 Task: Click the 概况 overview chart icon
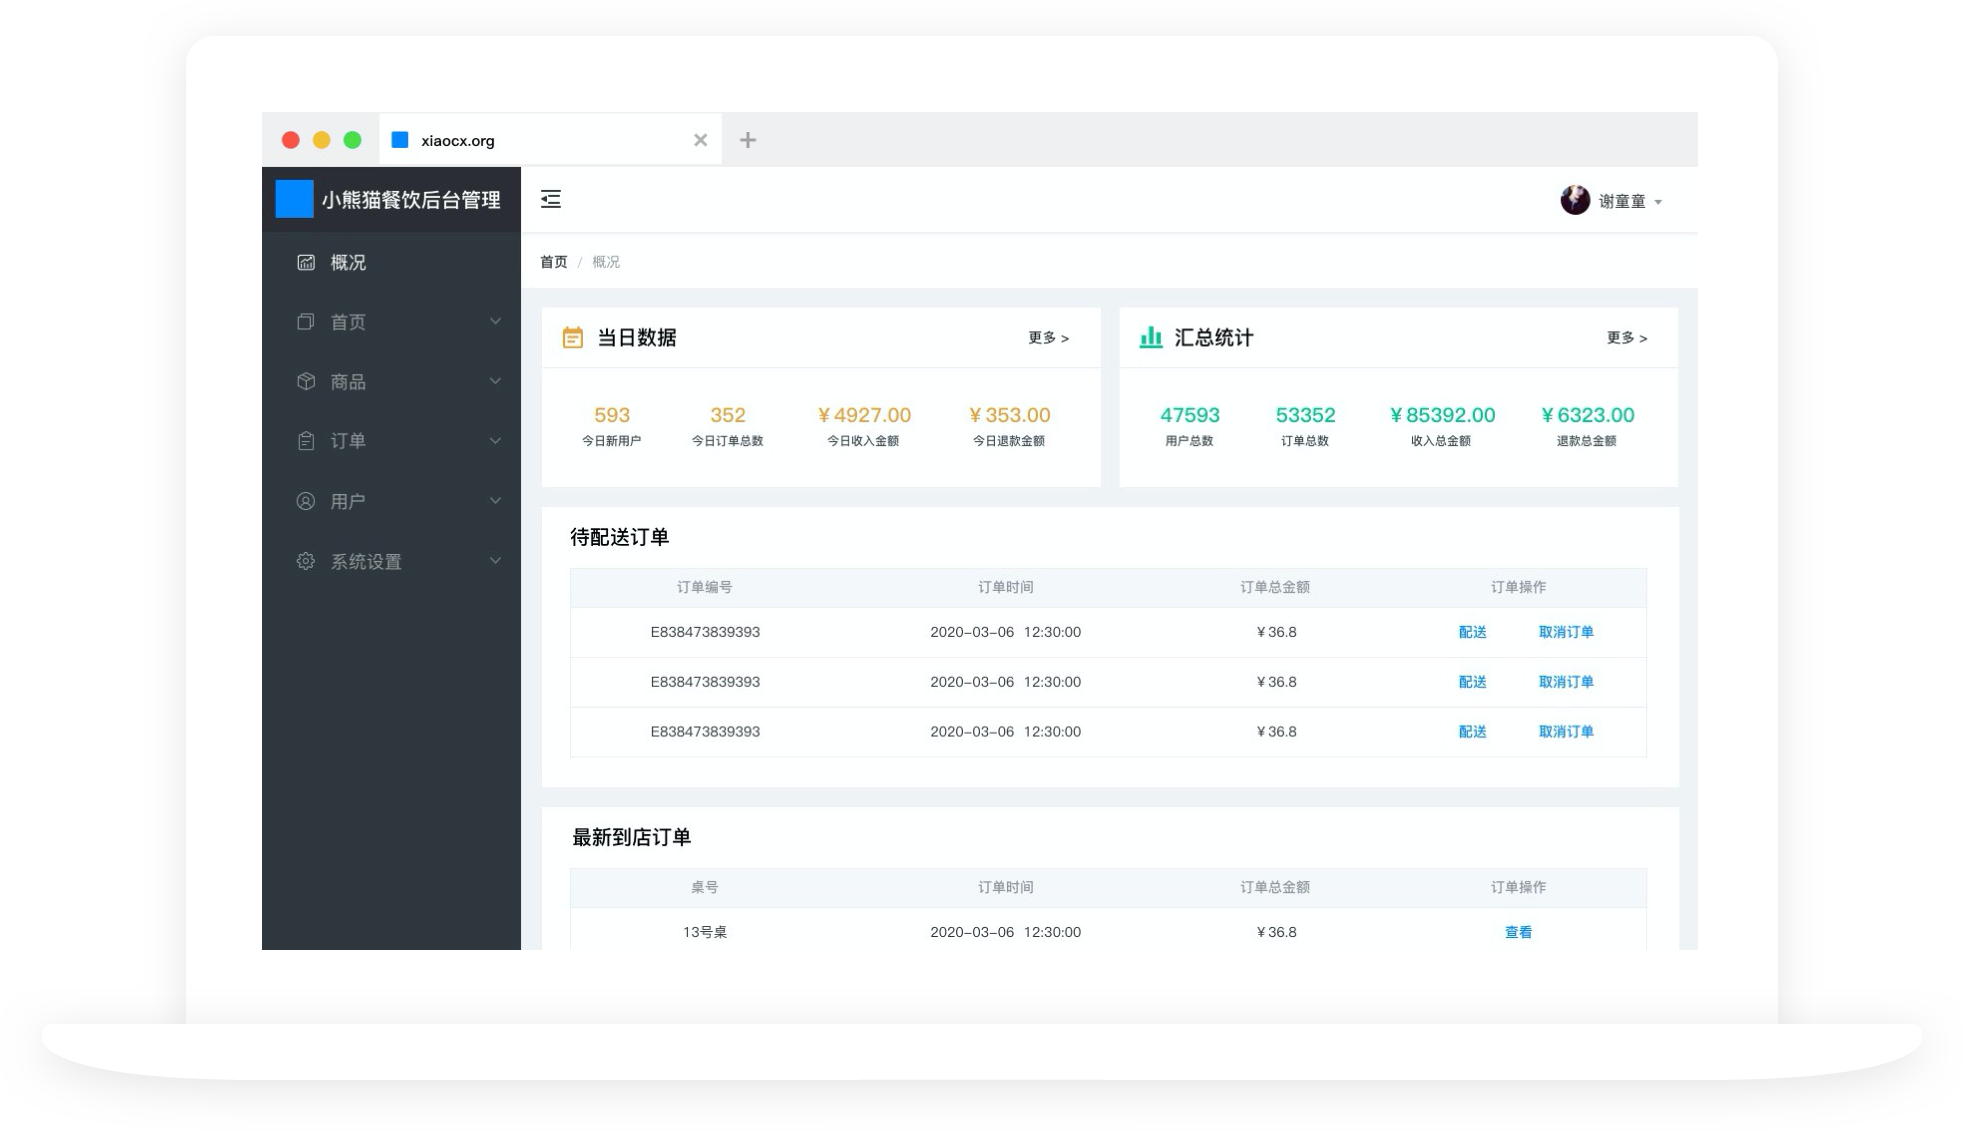[x=306, y=262]
